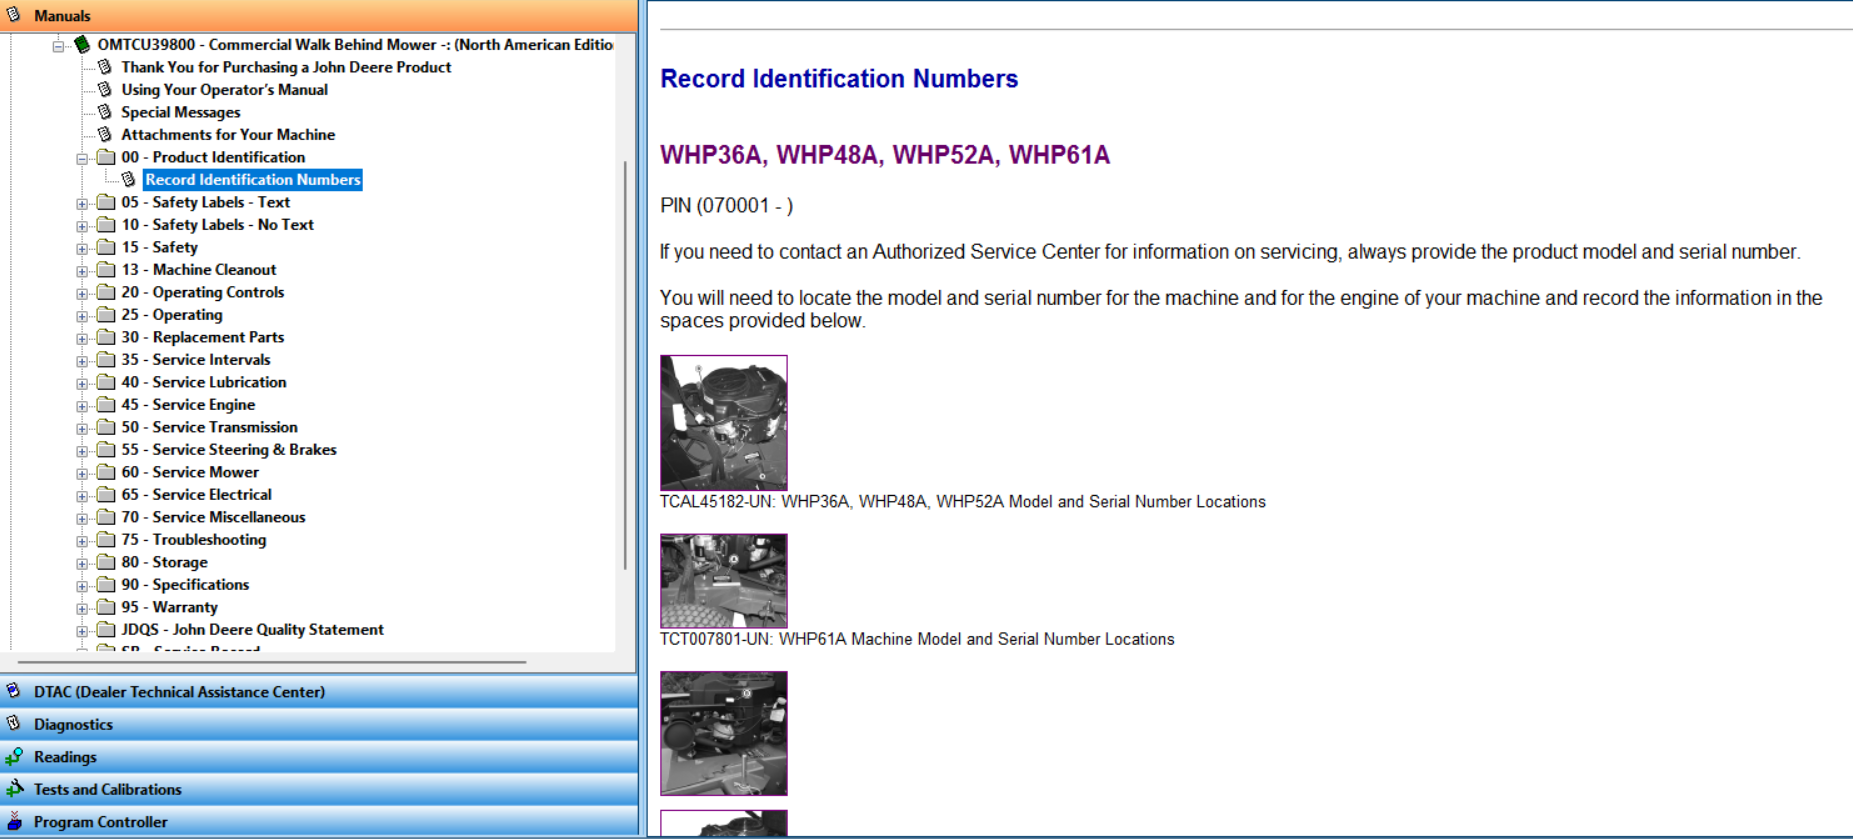
Task: Open the third mower deck thumbnail image
Action: 724,733
